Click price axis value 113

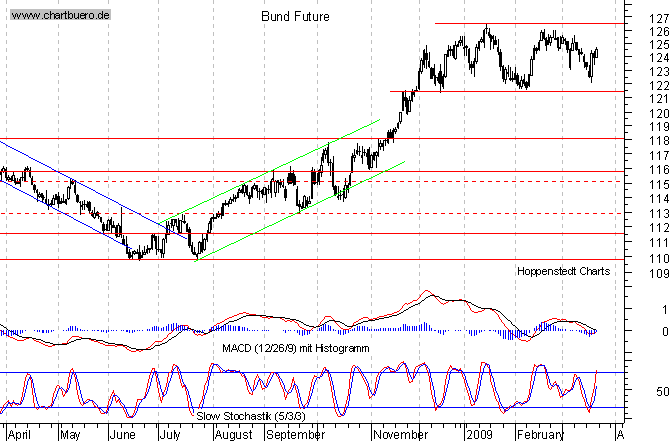659,213
